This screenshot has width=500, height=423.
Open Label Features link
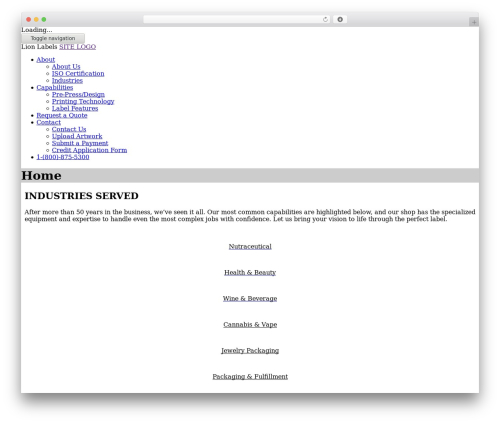click(x=75, y=109)
